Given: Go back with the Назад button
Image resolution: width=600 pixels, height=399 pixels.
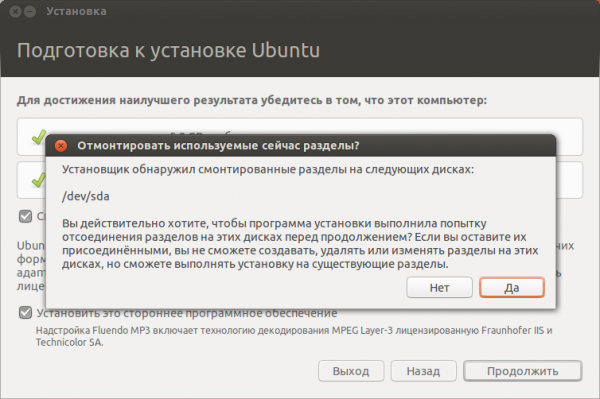Looking at the screenshot, I should (423, 371).
